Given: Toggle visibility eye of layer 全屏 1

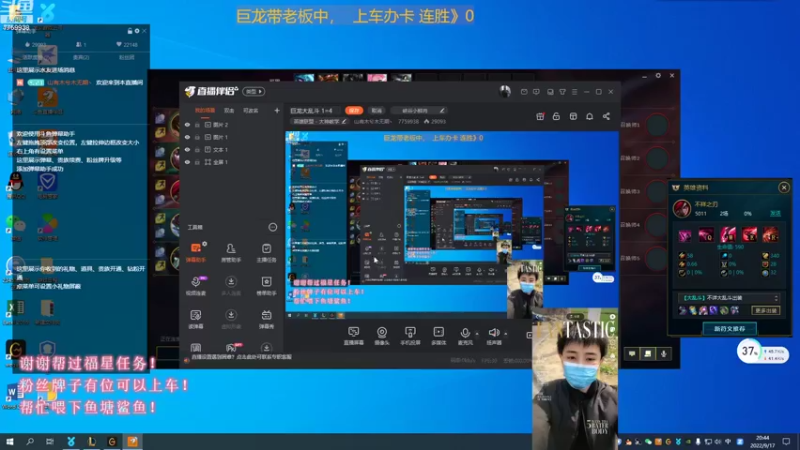Looking at the screenshot, I should pos(187,162).
